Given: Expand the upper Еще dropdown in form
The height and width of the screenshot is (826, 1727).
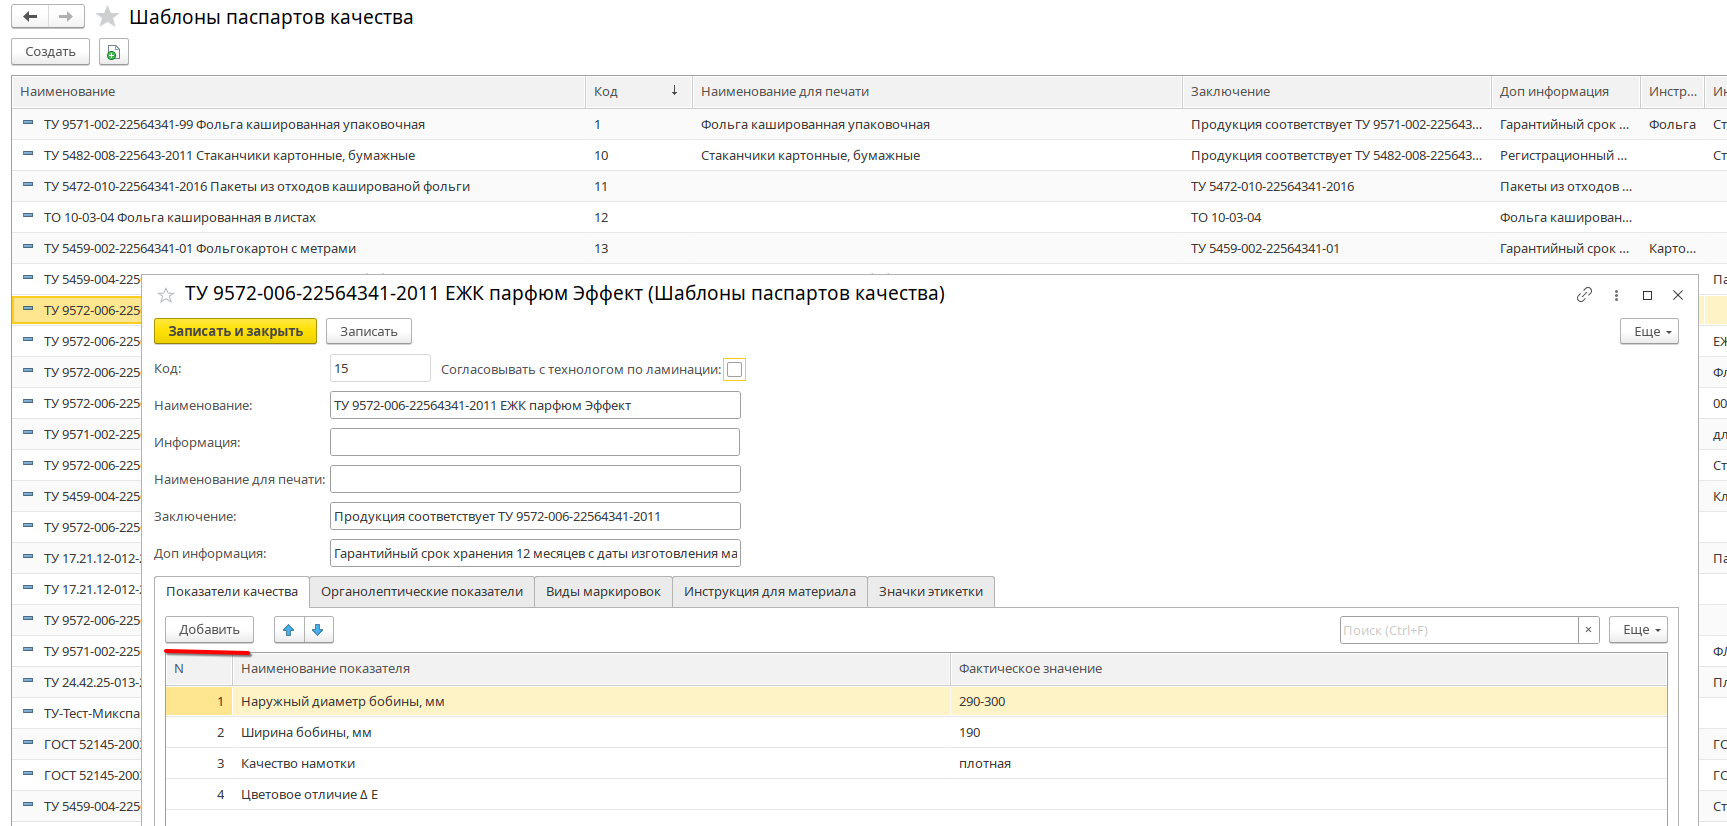Looking at the screenshot, I should pyautogui.click(x=1648, y=332).
